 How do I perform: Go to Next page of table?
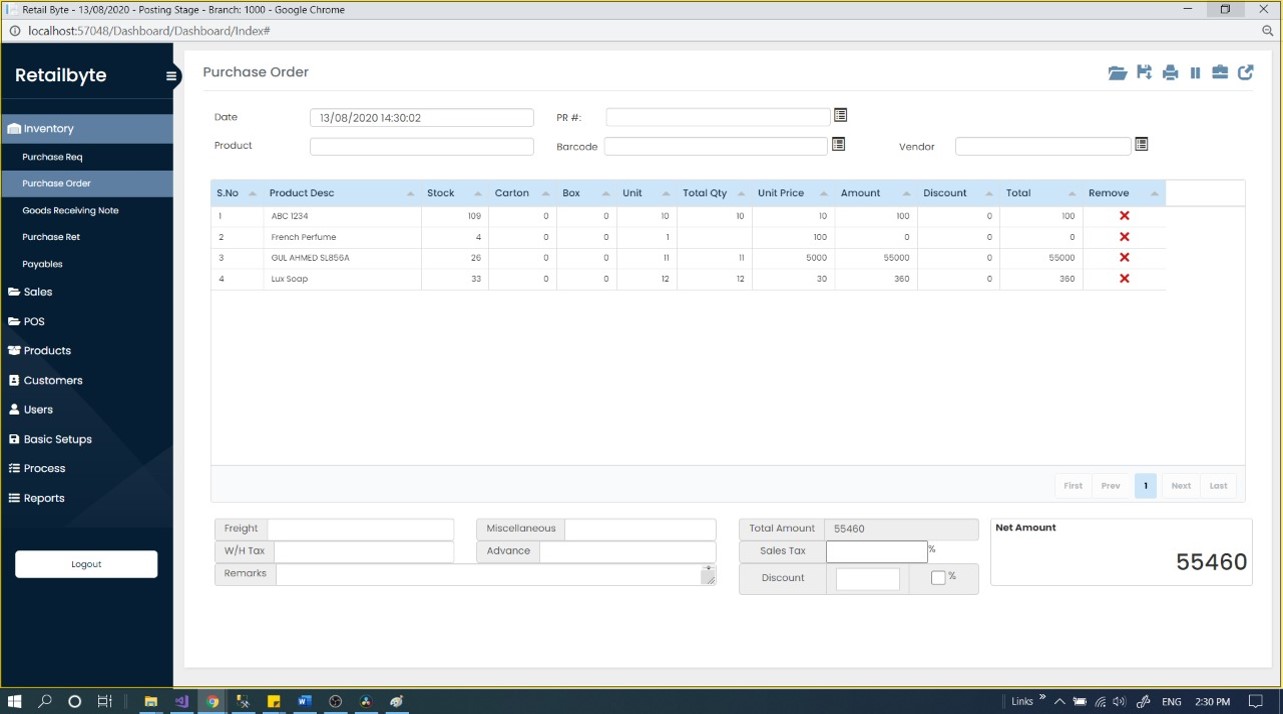[x=1181, y=486]
